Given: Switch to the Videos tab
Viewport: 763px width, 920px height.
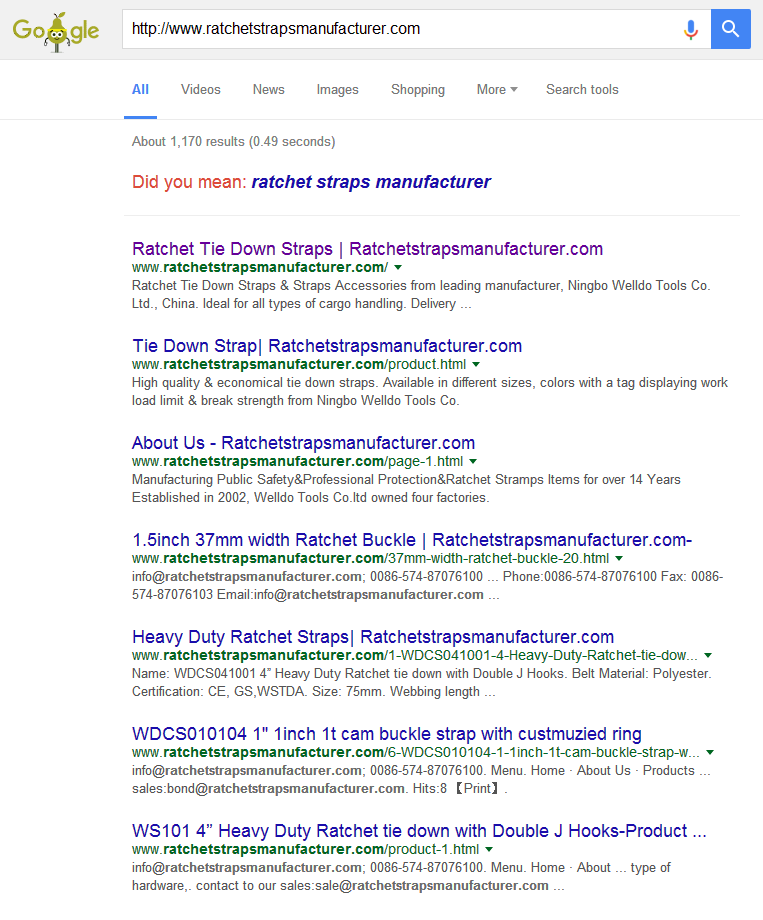Looking at the screenshot, I should tap(201, 90).
